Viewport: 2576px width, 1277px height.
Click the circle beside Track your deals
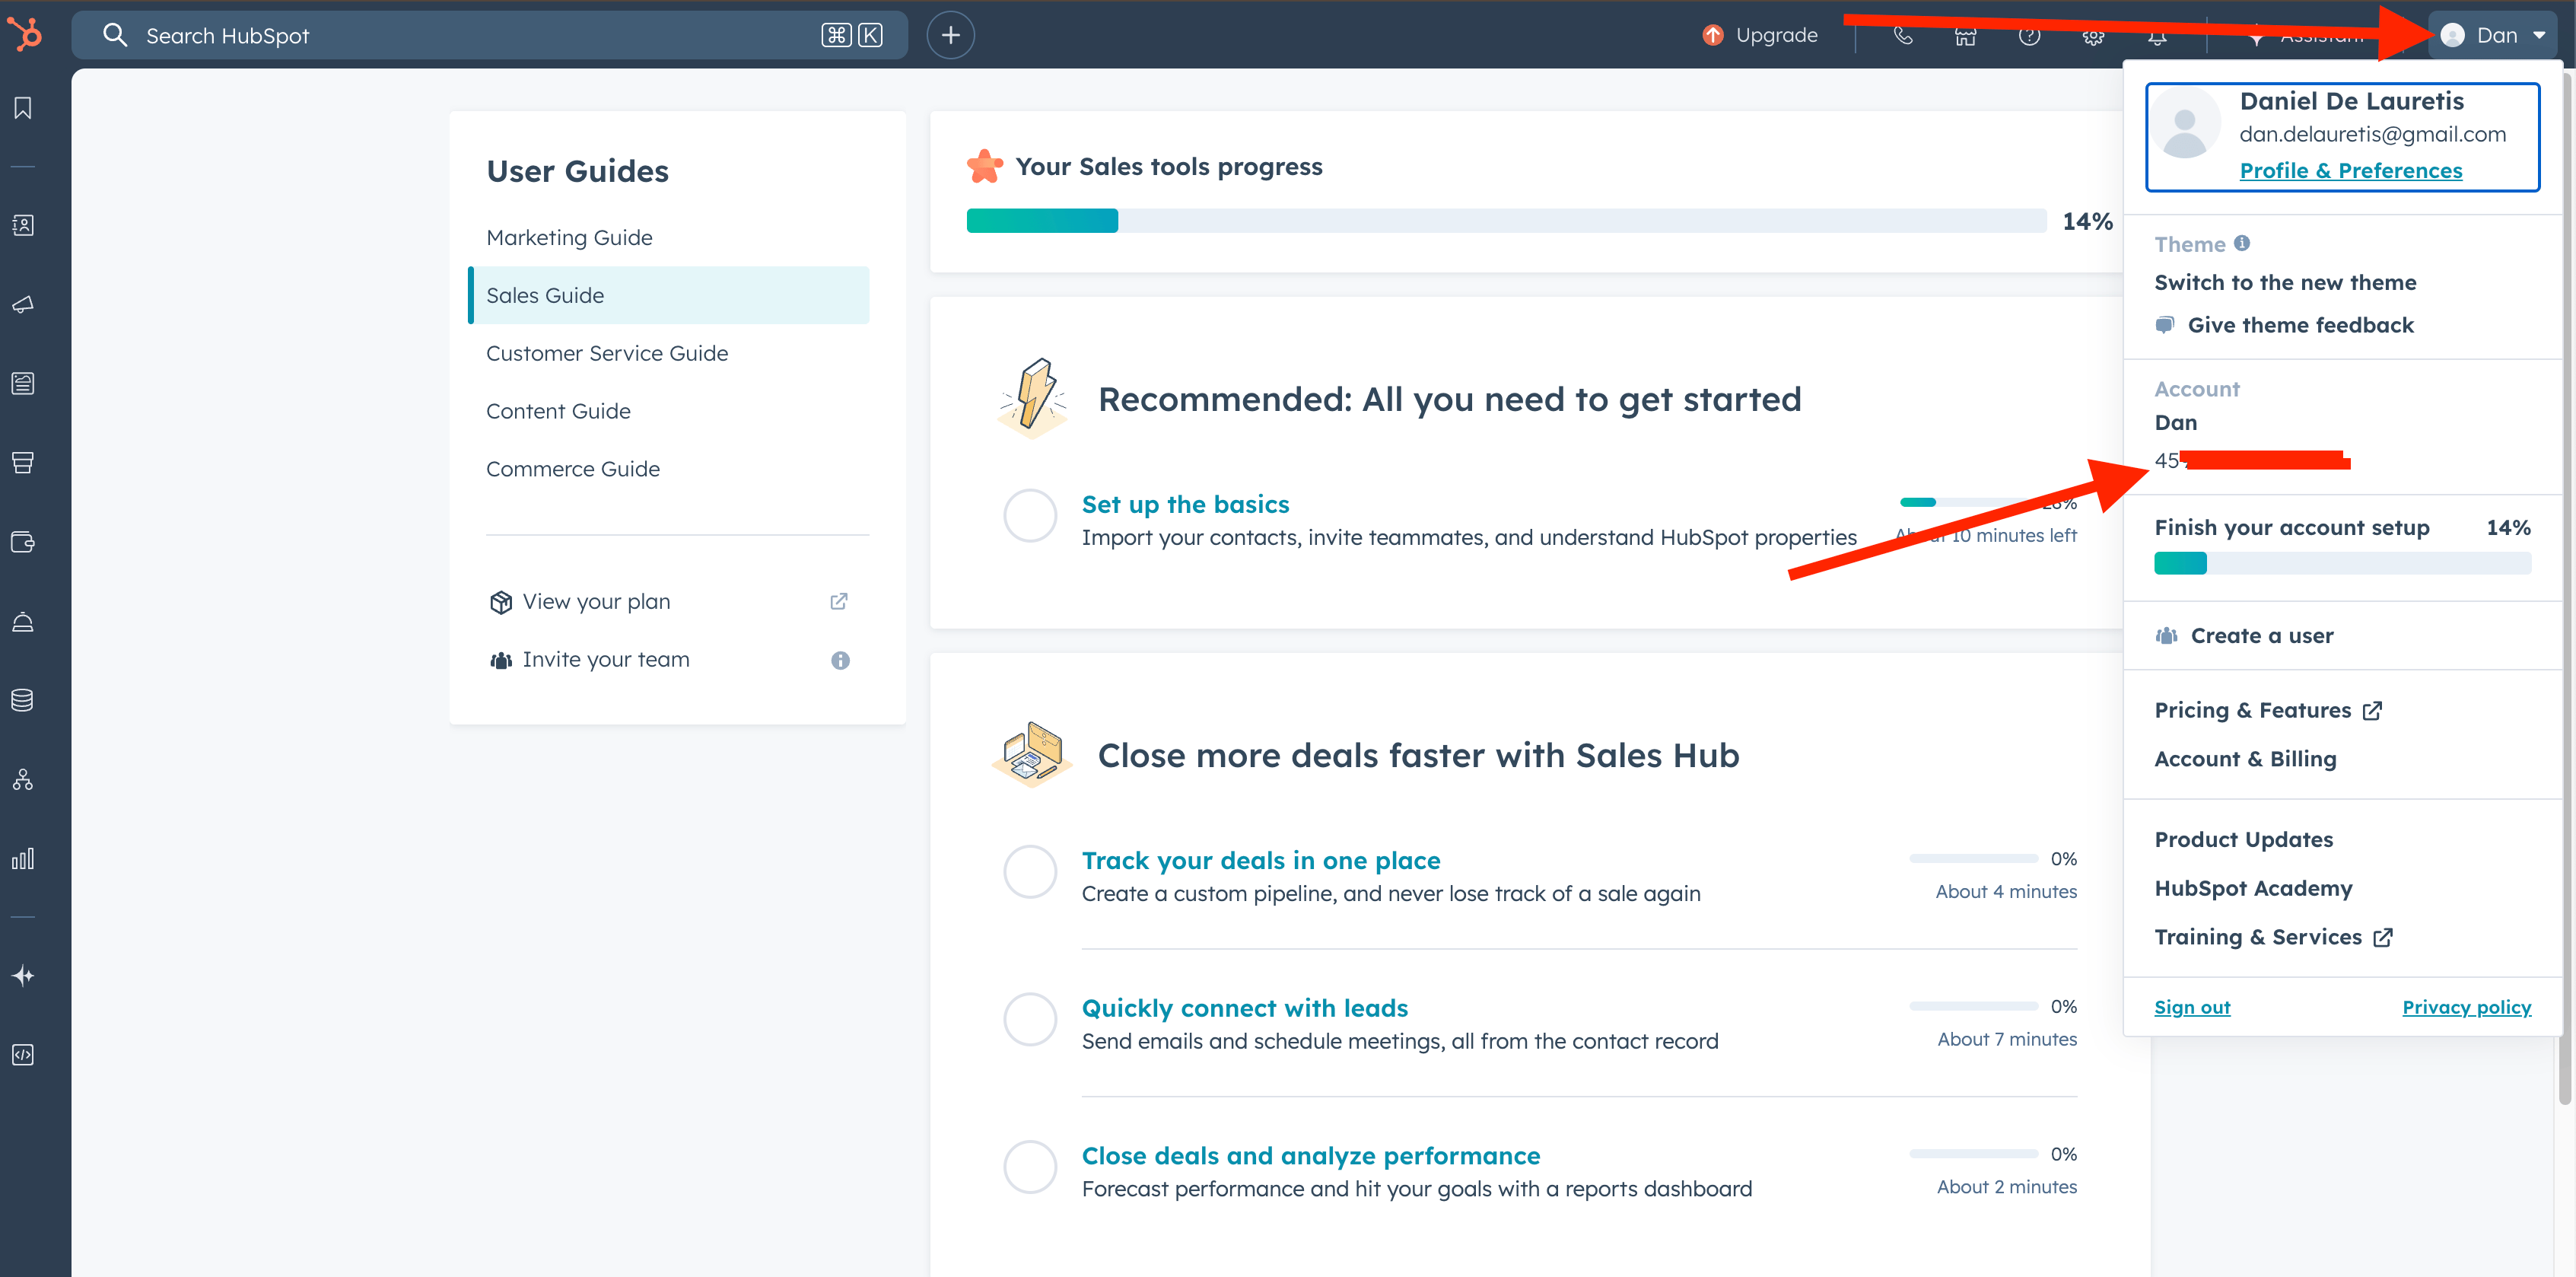(x=1030, y=872)
